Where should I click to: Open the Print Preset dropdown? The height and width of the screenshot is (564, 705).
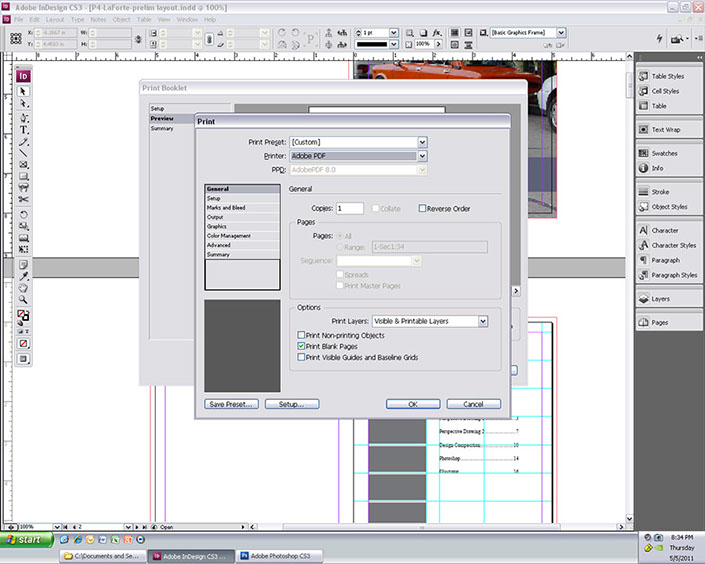422,142
